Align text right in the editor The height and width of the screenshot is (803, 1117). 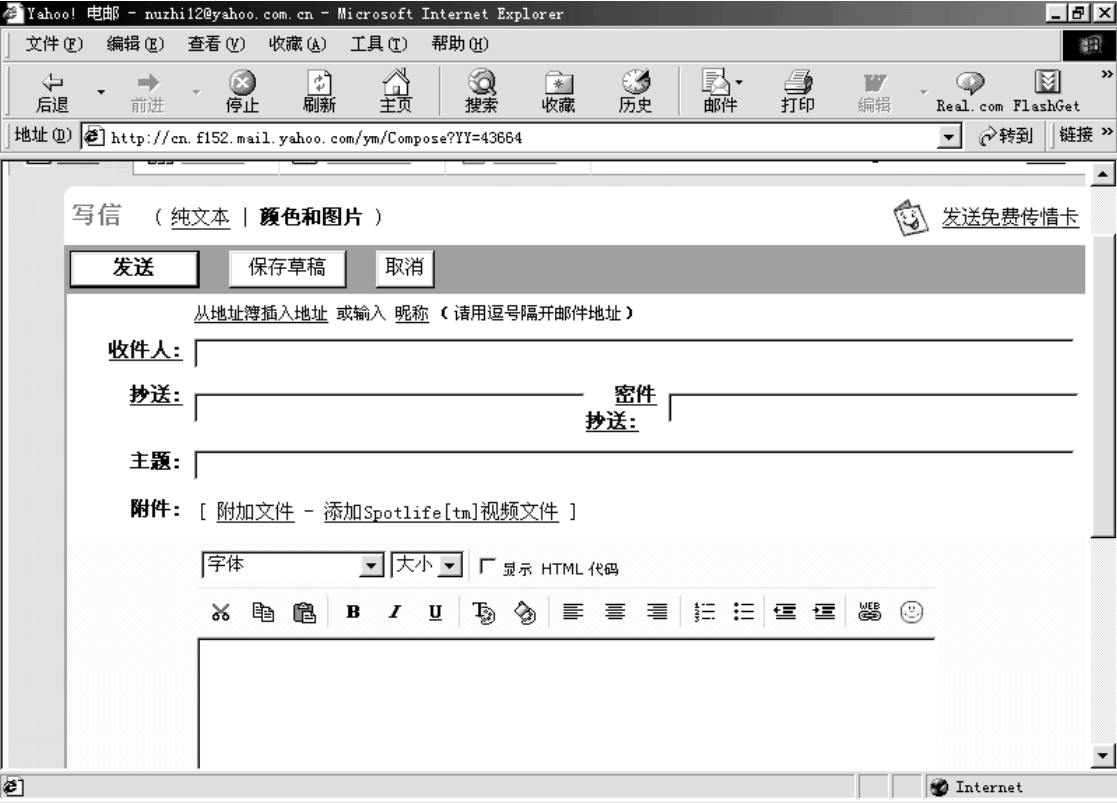point(657,612)
